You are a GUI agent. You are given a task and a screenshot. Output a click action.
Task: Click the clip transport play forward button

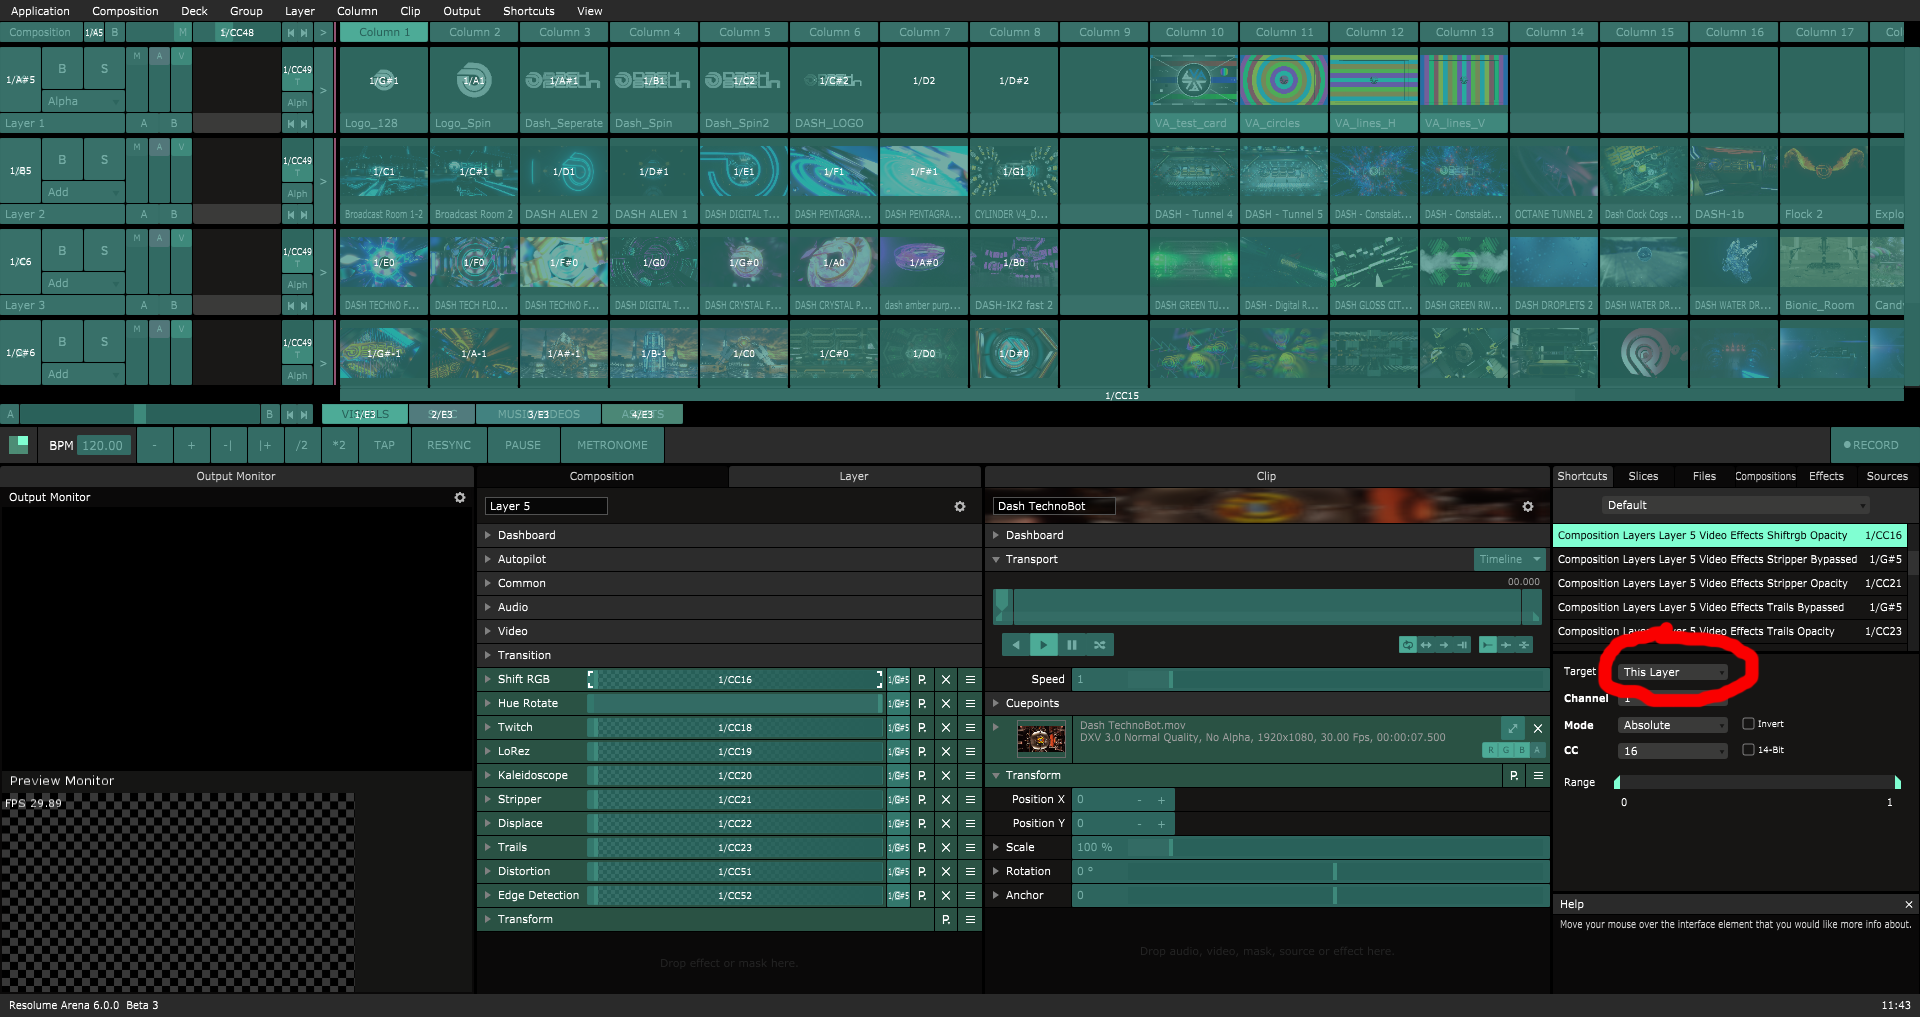1043,645
